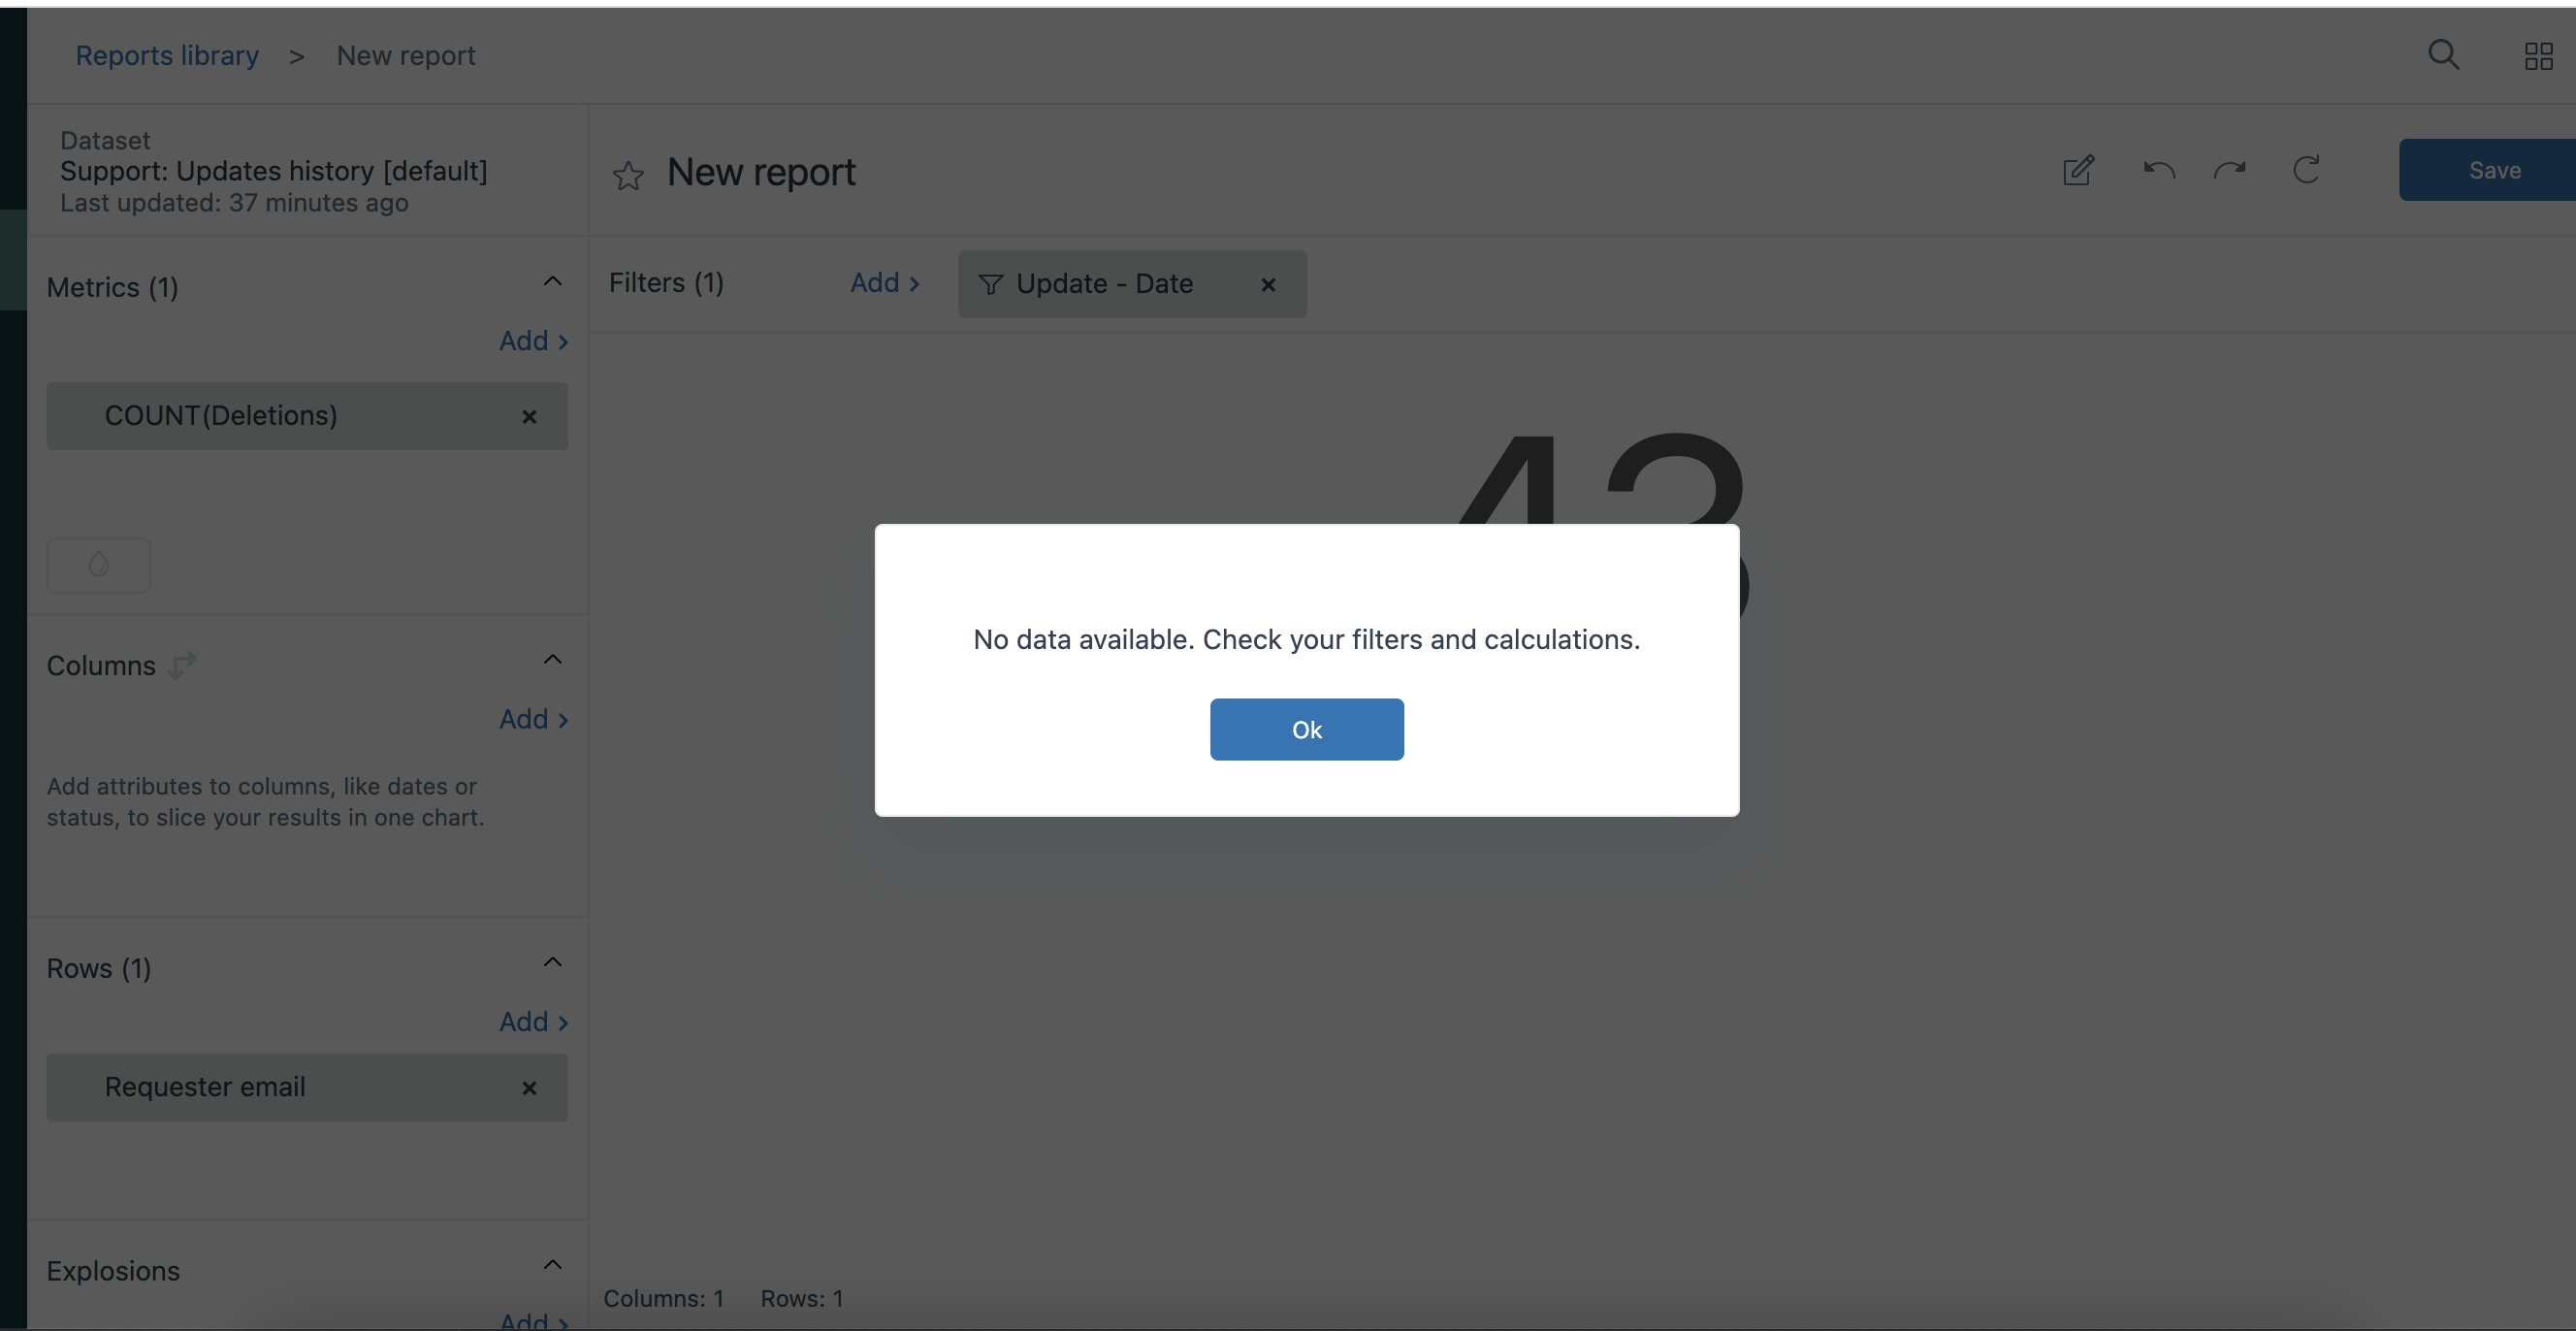Click the undo icon in toolbar

click(2159, 170)
